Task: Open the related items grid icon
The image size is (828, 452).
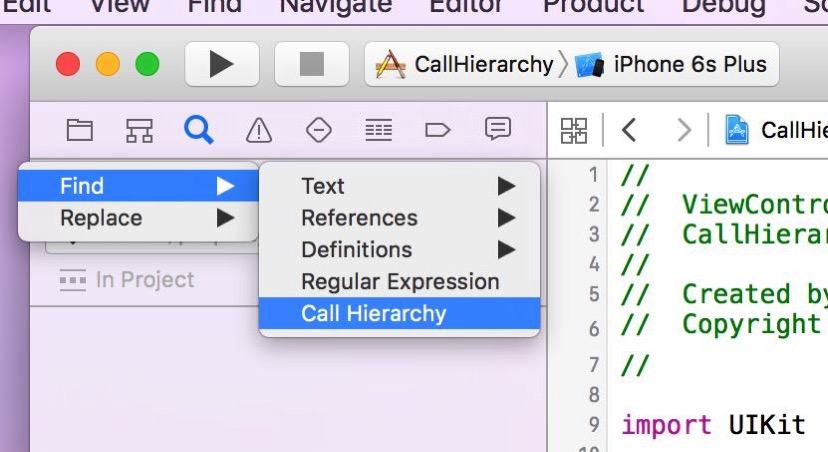Action: tap(574, 130)
